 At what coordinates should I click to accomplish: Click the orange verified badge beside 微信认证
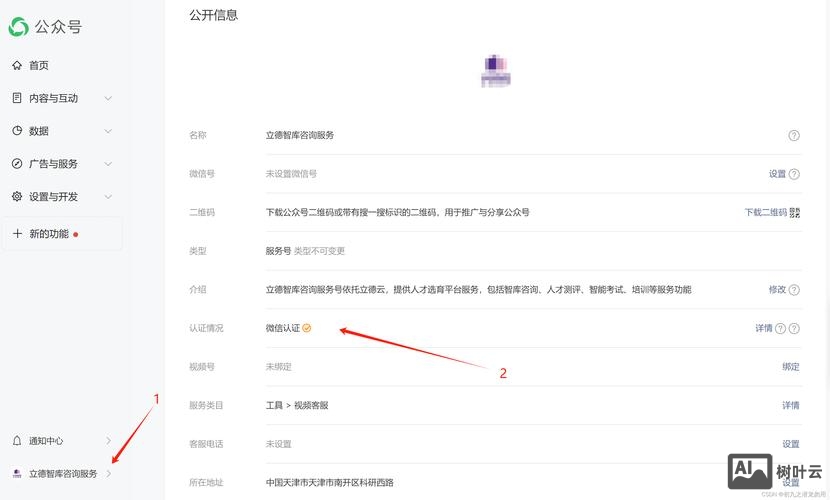coord(306,328)
